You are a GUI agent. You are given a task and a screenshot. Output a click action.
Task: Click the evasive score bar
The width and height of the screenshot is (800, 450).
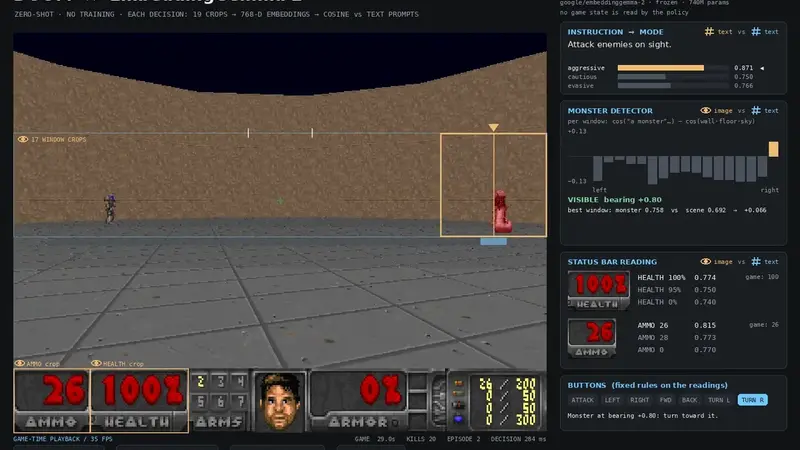coord(644,86)
